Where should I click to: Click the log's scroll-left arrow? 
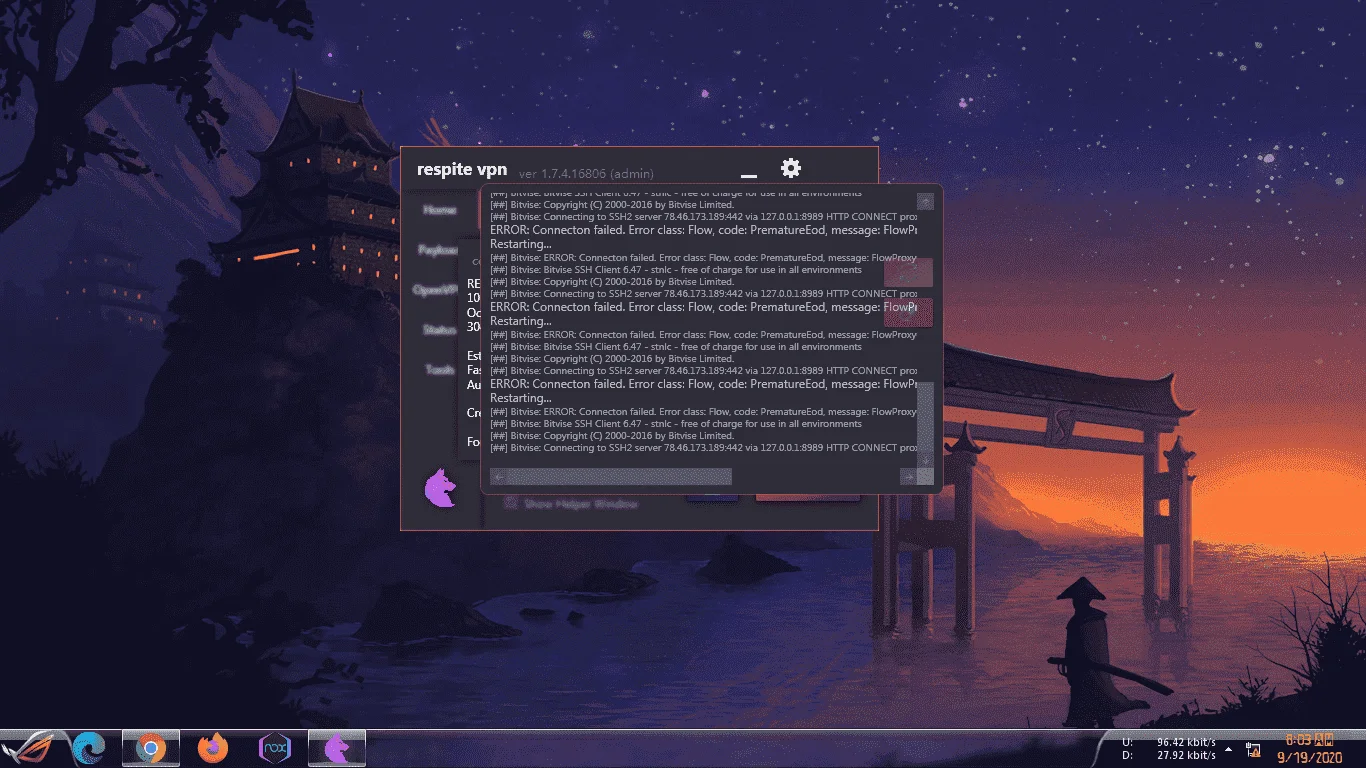pyautogui.click(x=498, y=477)
